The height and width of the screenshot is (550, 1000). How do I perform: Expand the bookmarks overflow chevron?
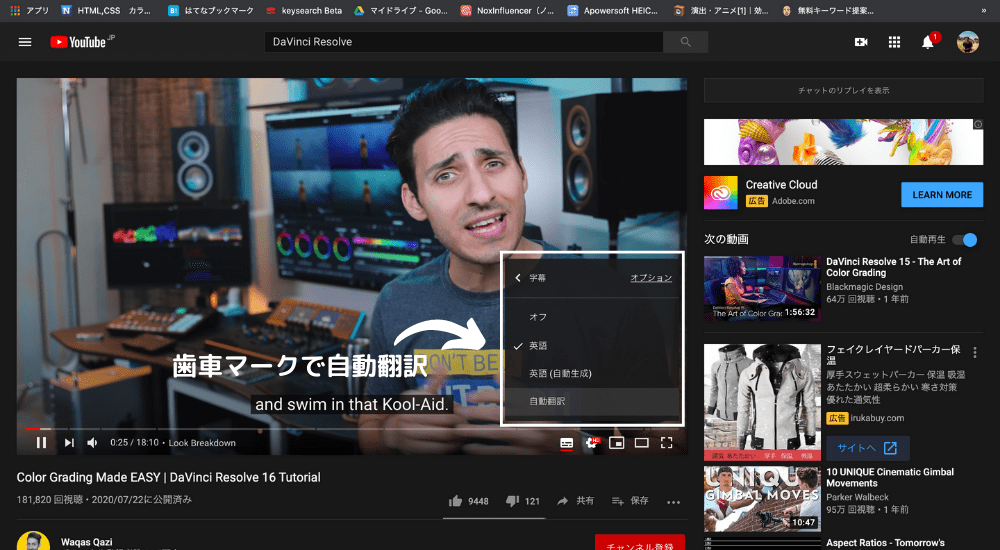click(984, 10)
